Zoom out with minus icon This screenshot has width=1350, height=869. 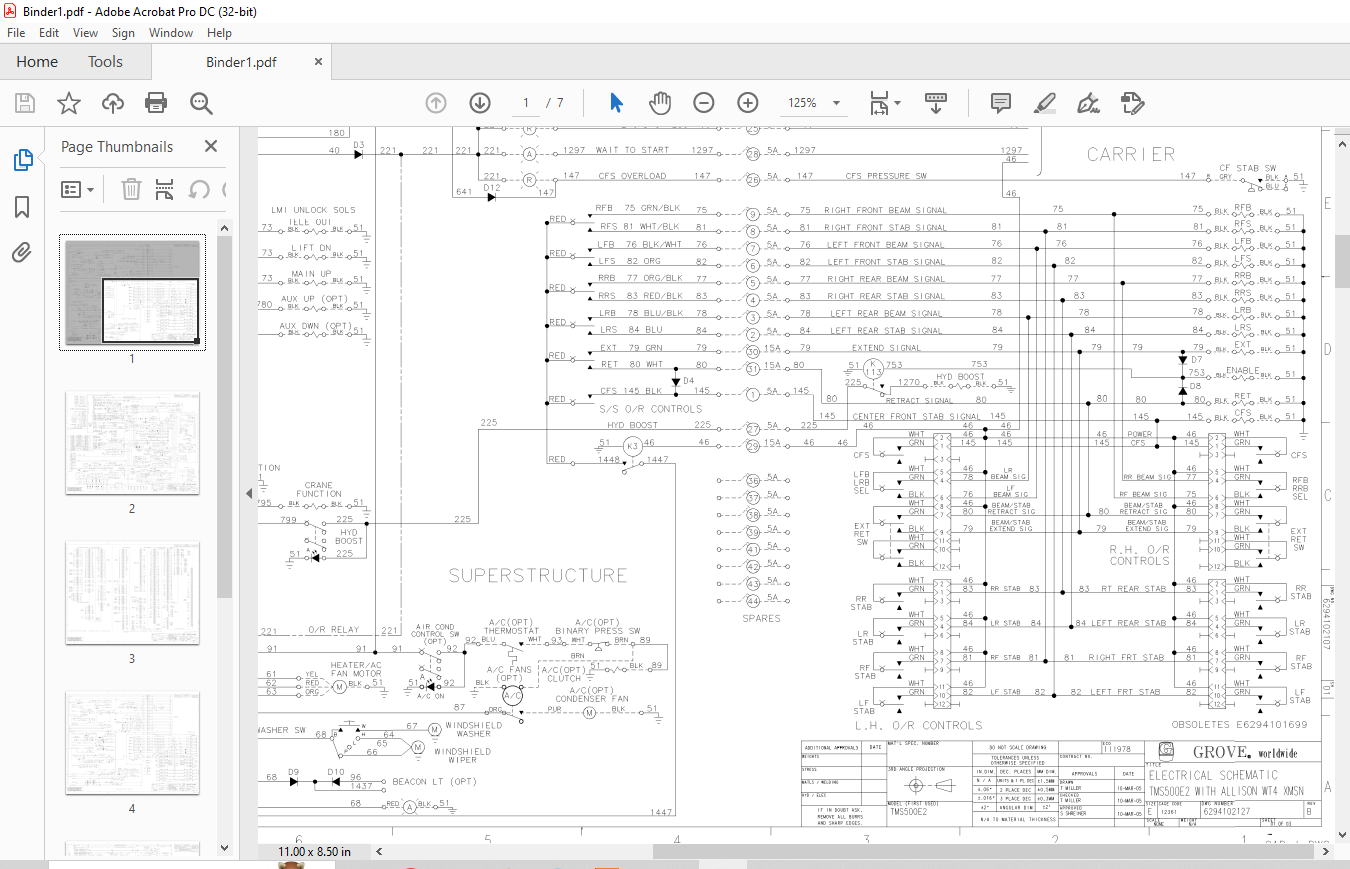tap(704, 103)
